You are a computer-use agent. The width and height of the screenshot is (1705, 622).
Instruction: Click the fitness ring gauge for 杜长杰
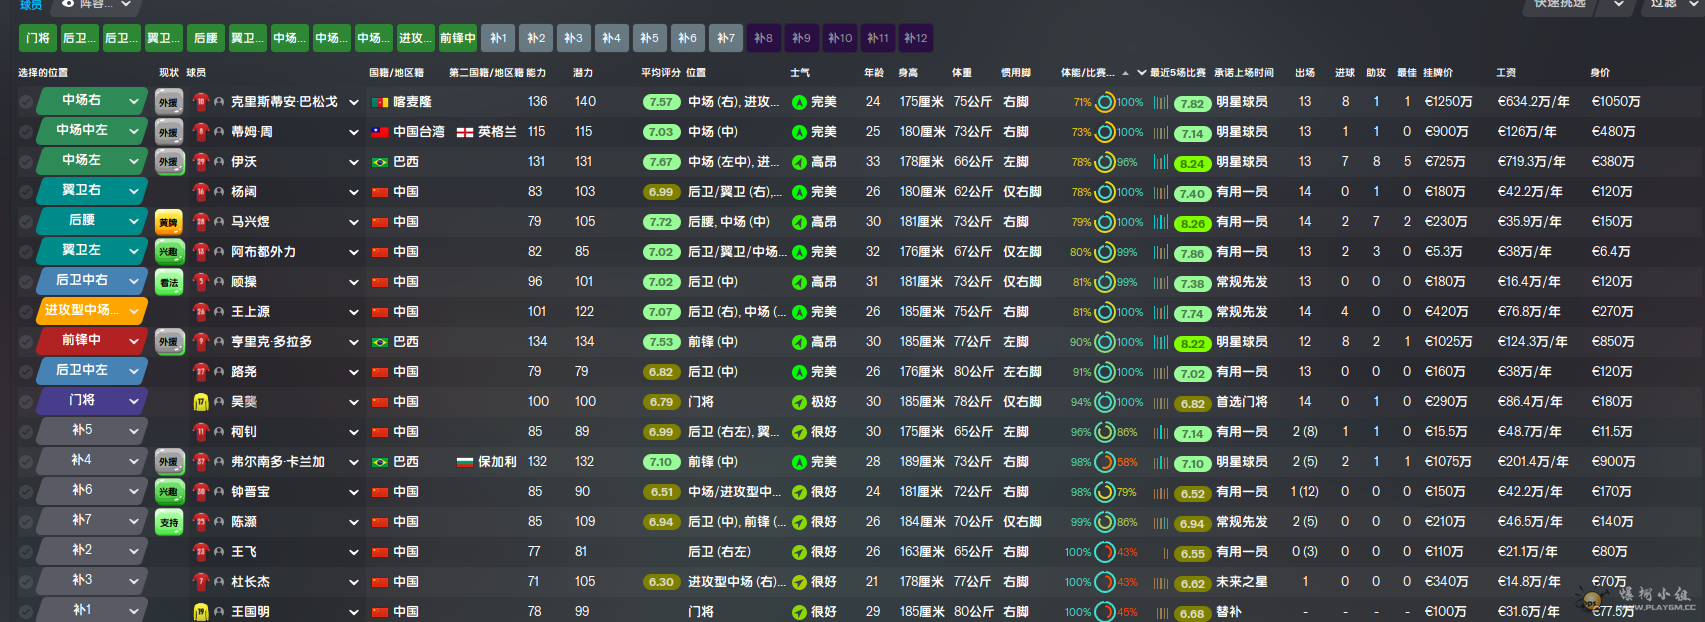pyautogui.click(x=1104, y=582)
